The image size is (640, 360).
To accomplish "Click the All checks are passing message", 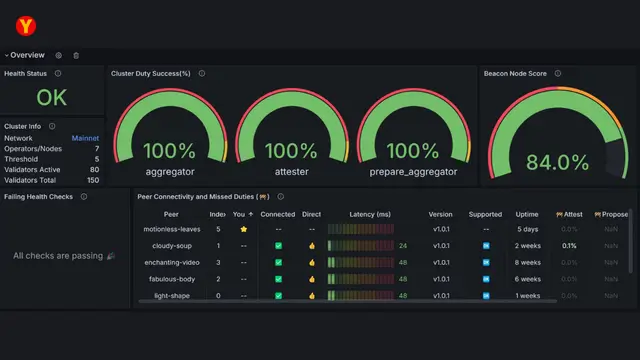I will [x=64, y=256].
